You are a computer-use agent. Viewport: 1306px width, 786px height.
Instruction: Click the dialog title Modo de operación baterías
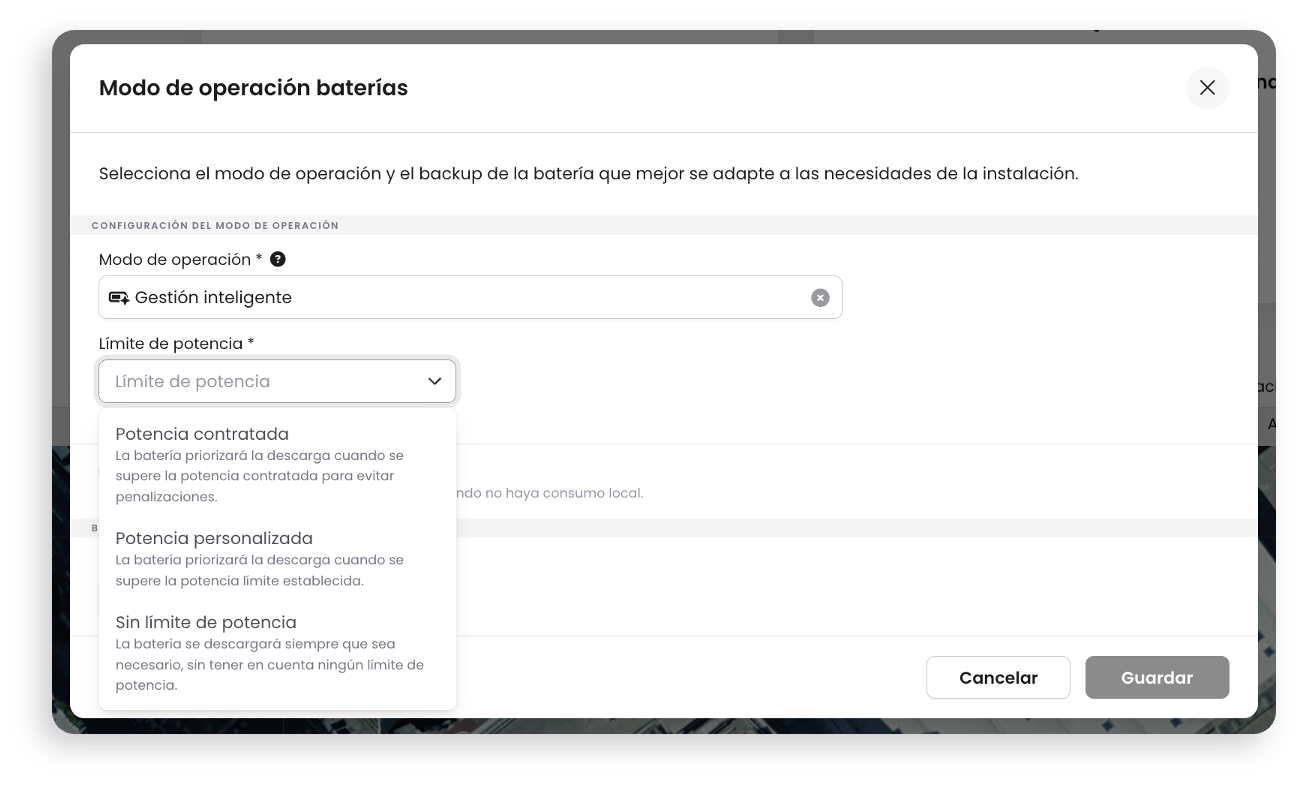tap(253, 88)
